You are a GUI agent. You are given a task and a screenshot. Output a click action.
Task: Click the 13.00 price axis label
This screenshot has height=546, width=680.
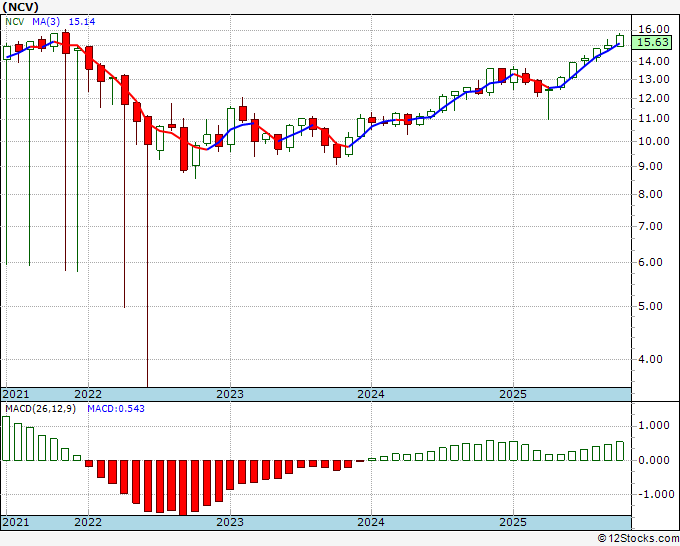pyautogui.click(x=654, y=79)
